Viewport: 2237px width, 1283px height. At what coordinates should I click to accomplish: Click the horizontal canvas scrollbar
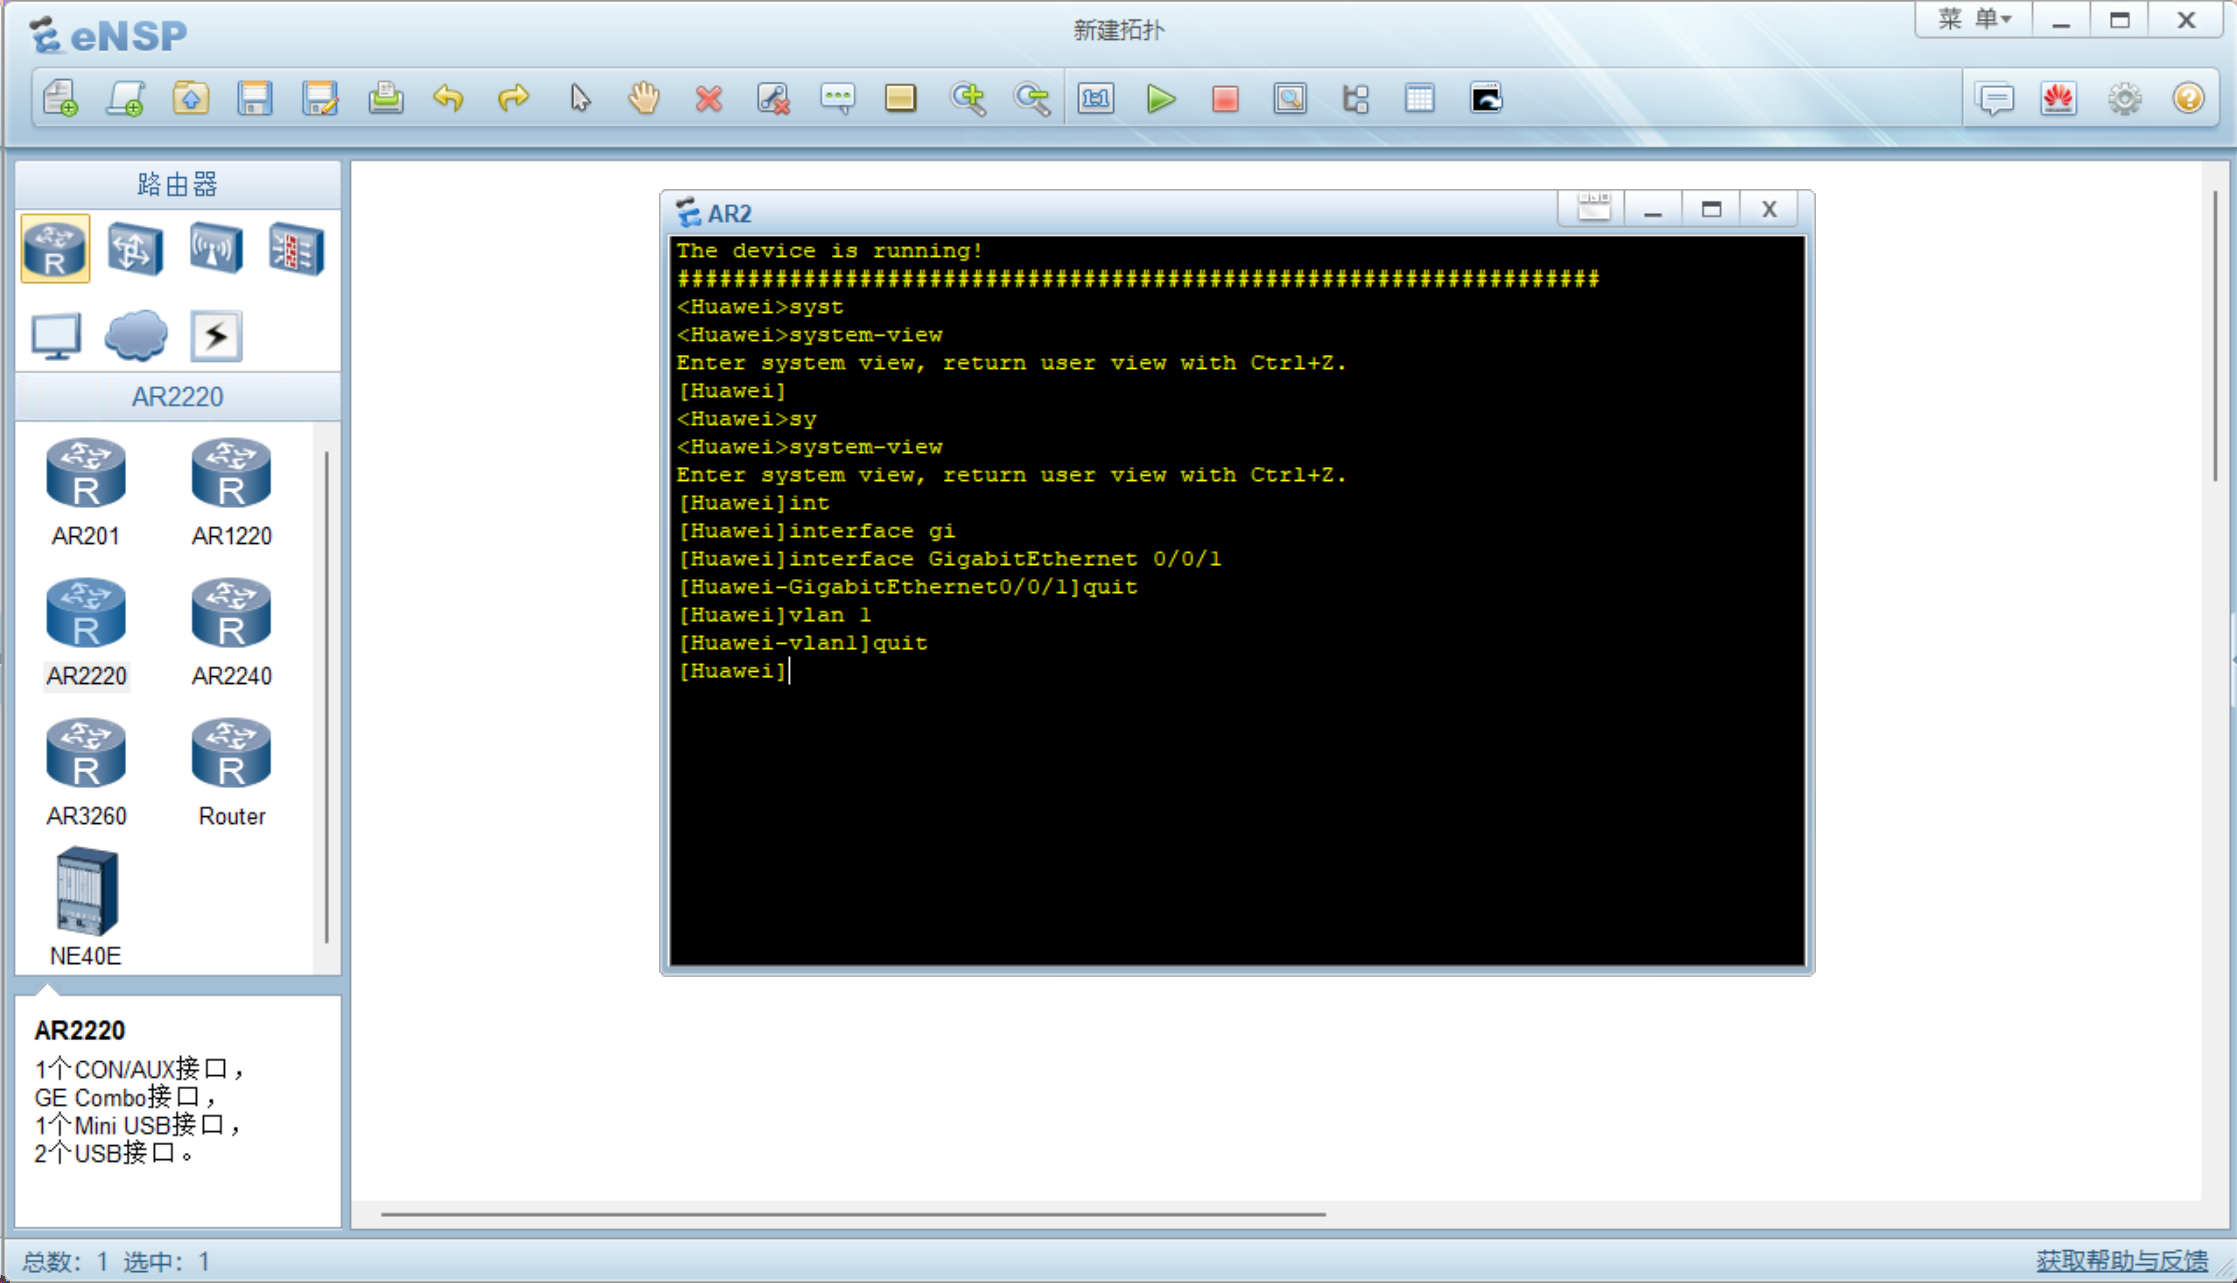point(853,1214)
